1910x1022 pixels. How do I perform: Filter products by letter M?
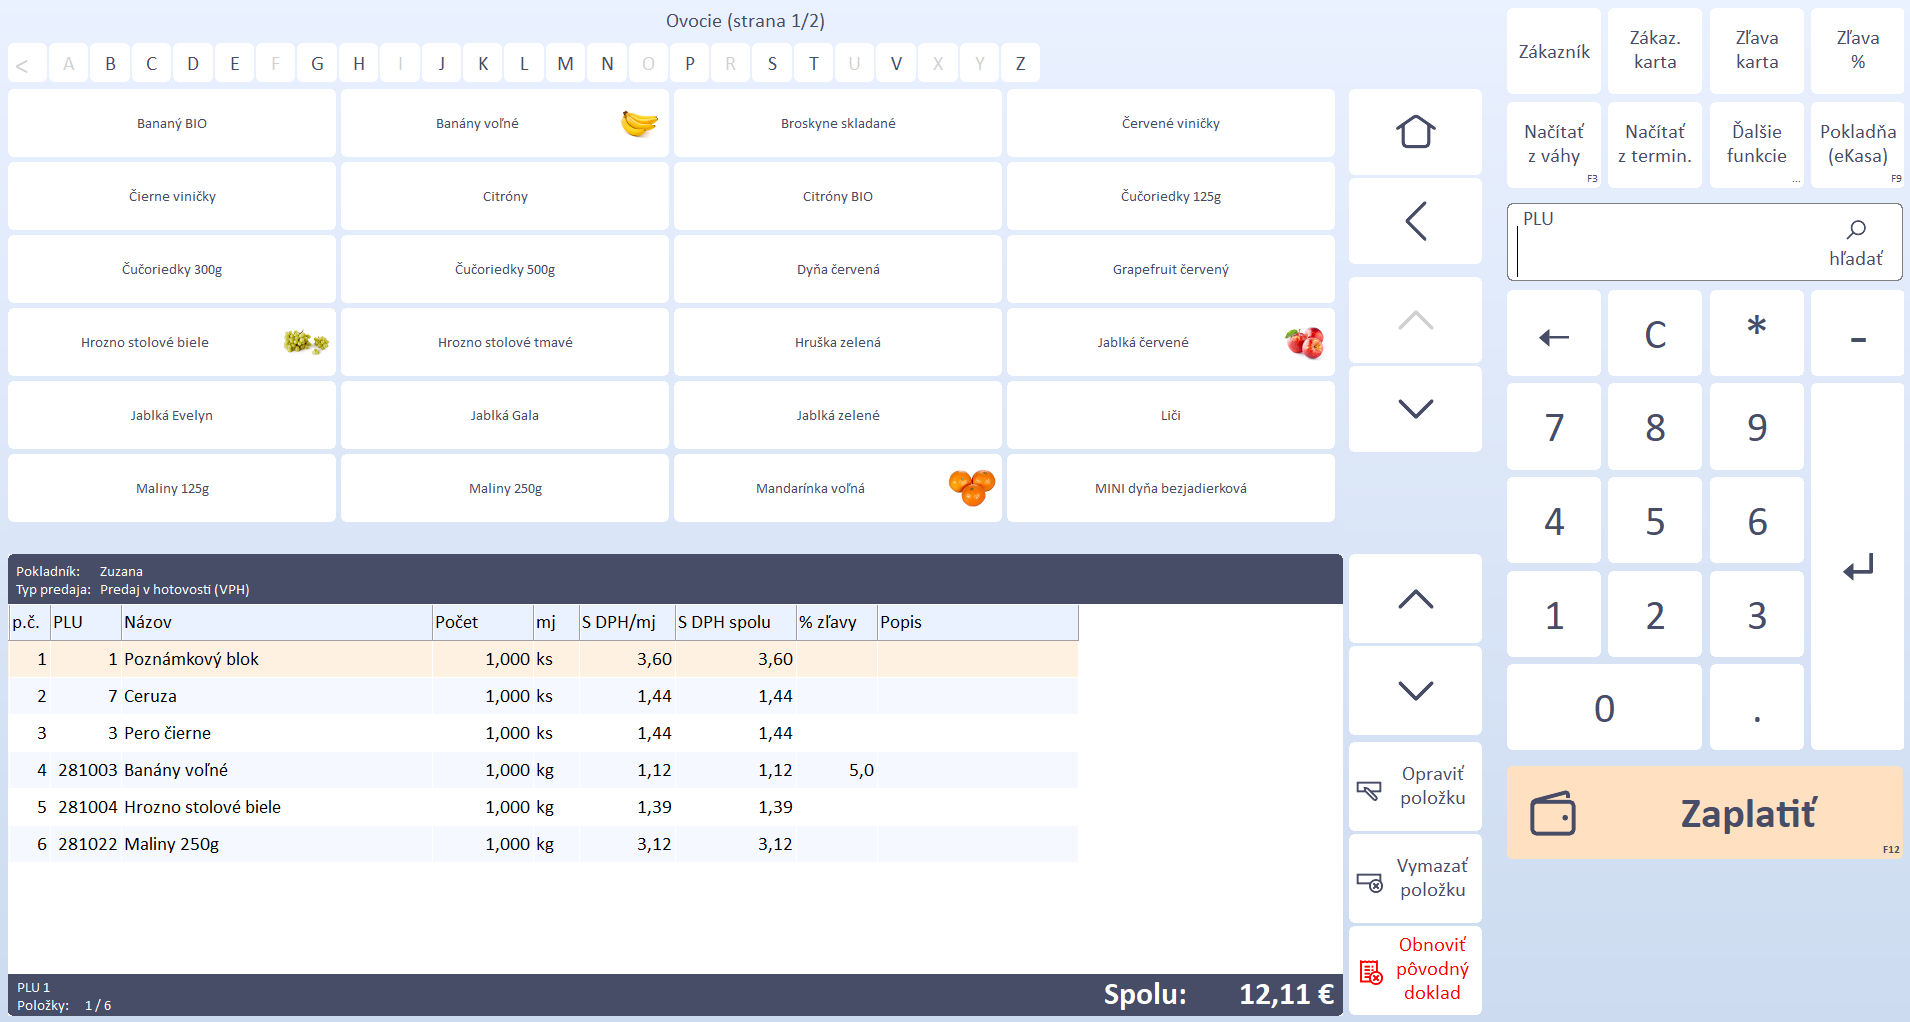tap(565, 64)
